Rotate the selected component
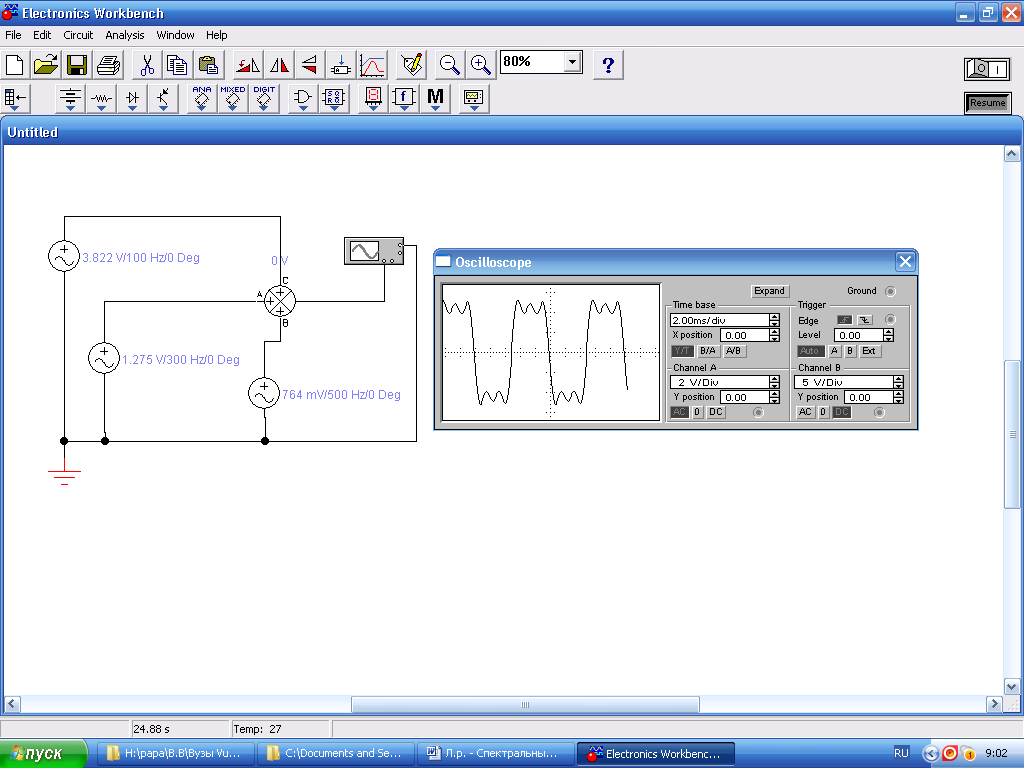This screenshot has height=768, width=1024. (248, 65)
